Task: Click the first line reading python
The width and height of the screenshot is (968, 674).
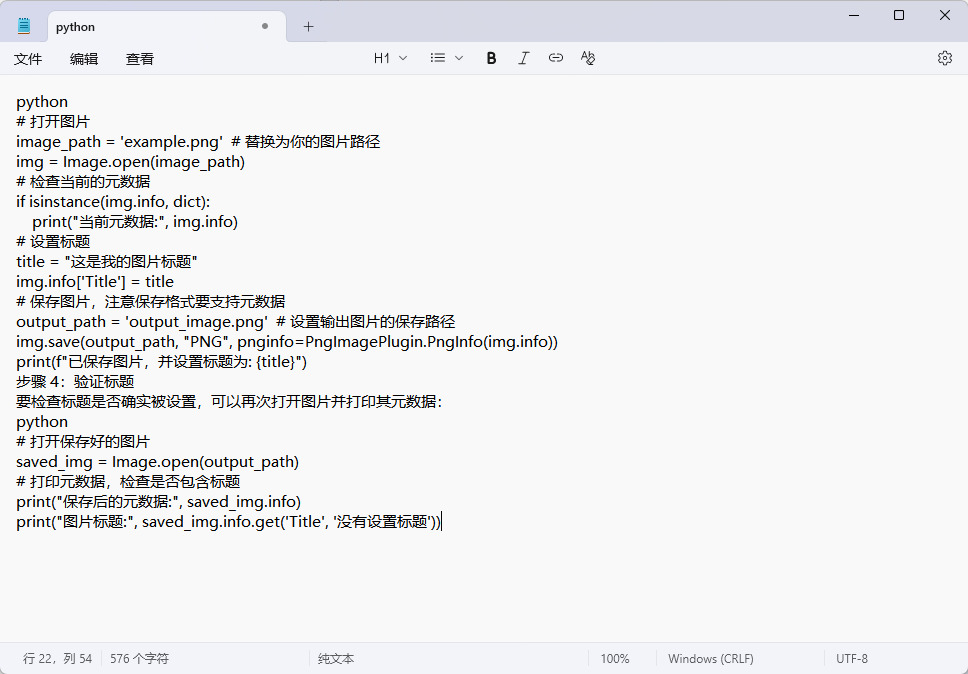Action: (42, 102)
